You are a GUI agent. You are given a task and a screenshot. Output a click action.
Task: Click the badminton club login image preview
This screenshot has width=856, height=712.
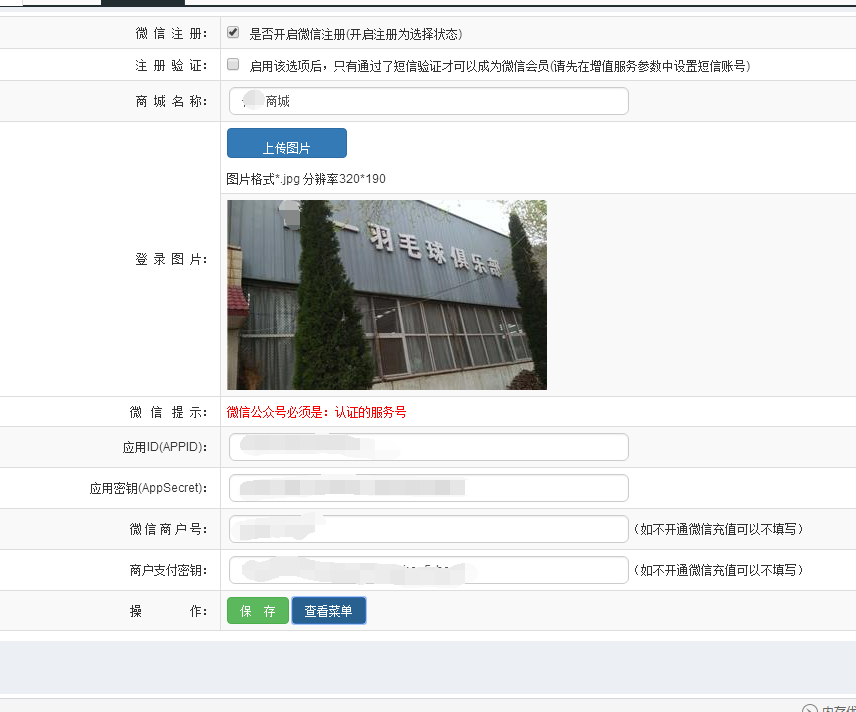pyautogui.click(x=387, y=294)
